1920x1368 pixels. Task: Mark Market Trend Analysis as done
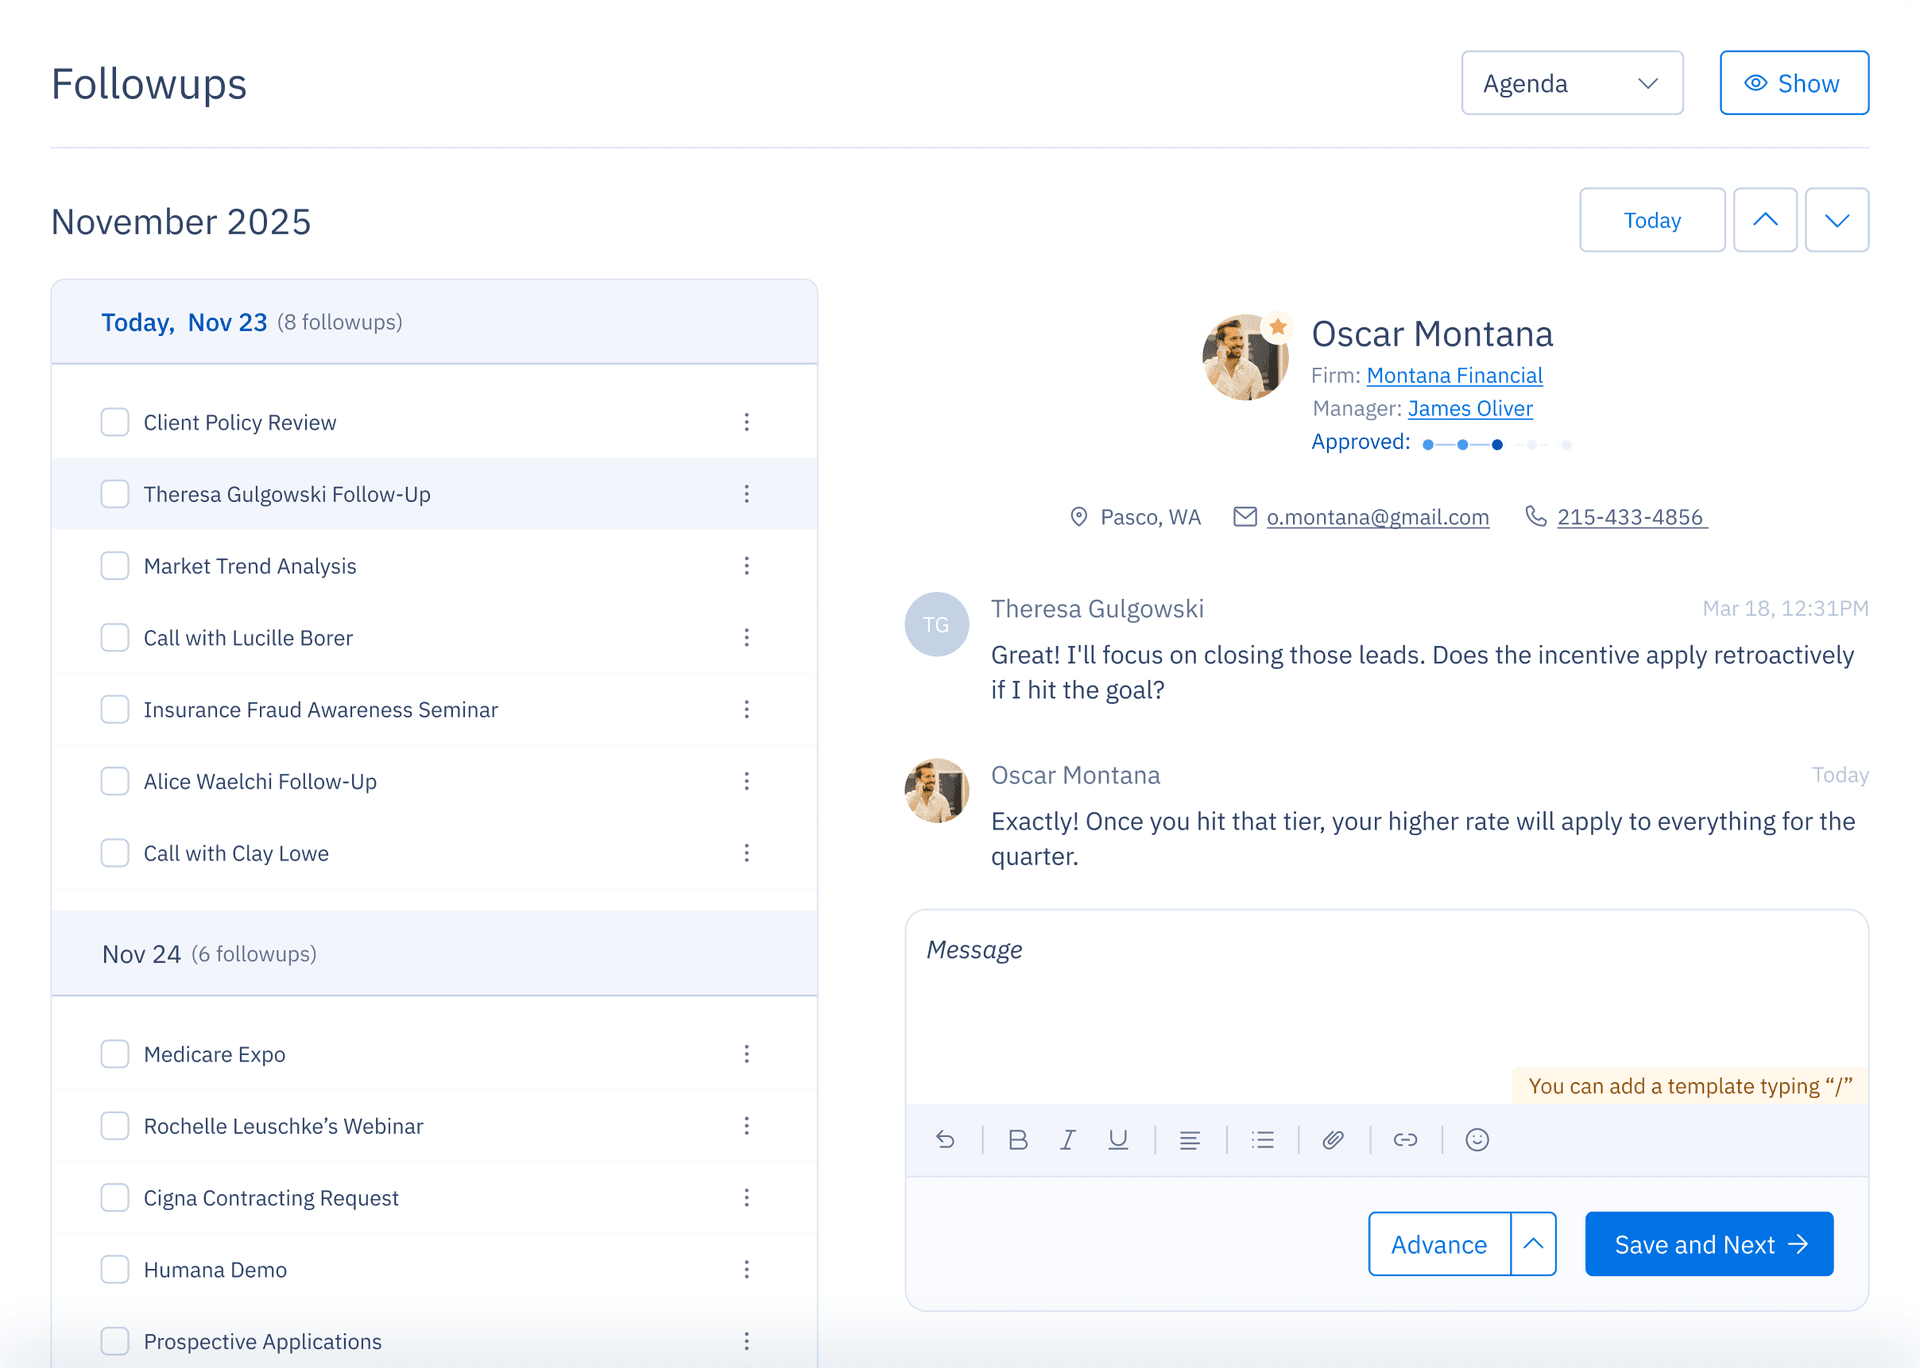point(115,566)
